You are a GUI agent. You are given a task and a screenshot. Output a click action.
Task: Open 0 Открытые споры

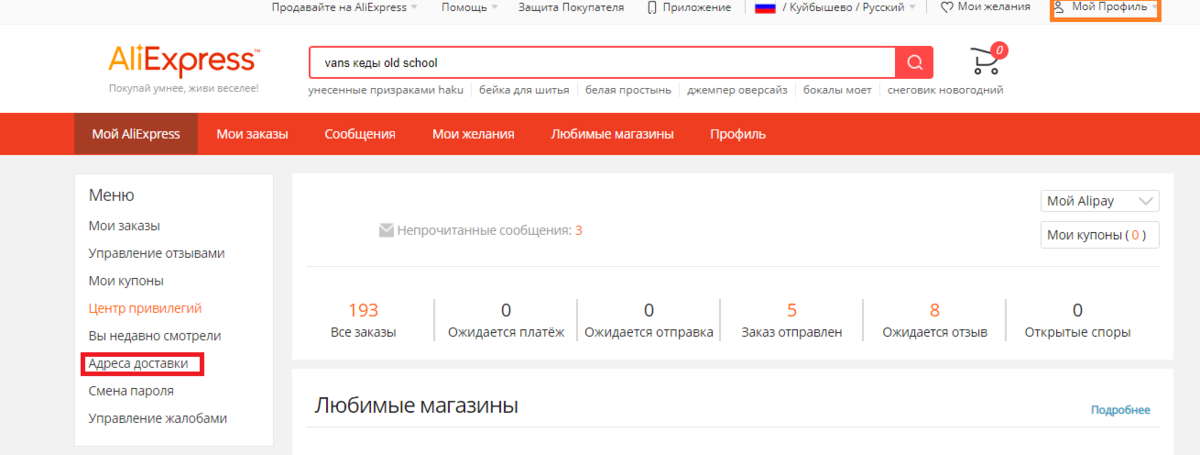click(1078, 320)
